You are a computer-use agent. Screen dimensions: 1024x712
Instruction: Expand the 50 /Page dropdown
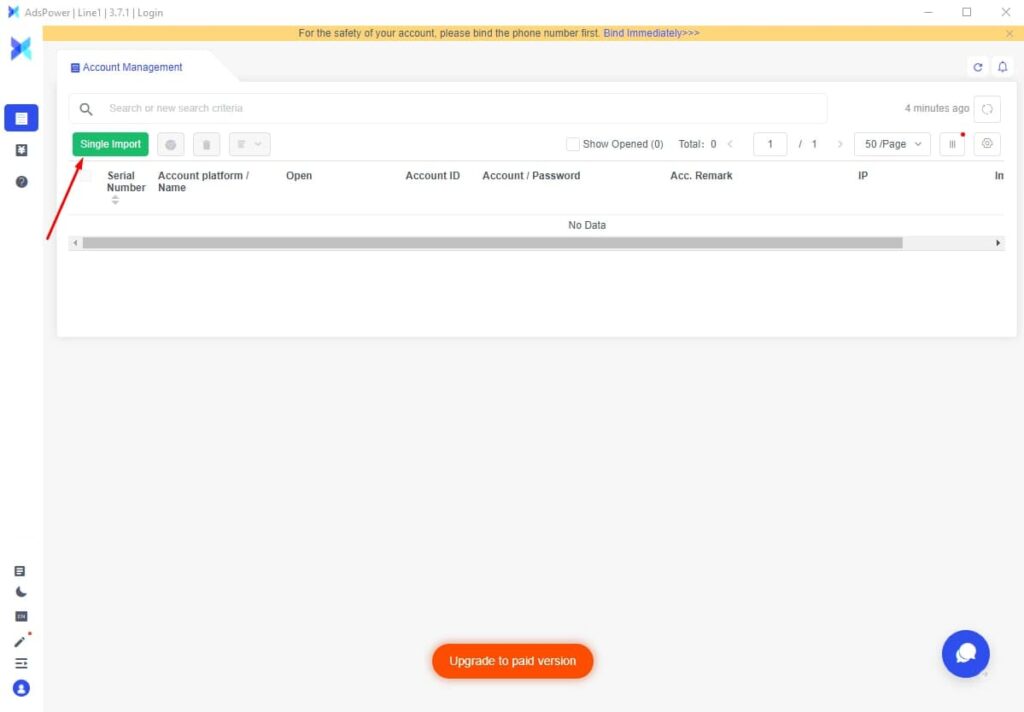coord(892,144)
